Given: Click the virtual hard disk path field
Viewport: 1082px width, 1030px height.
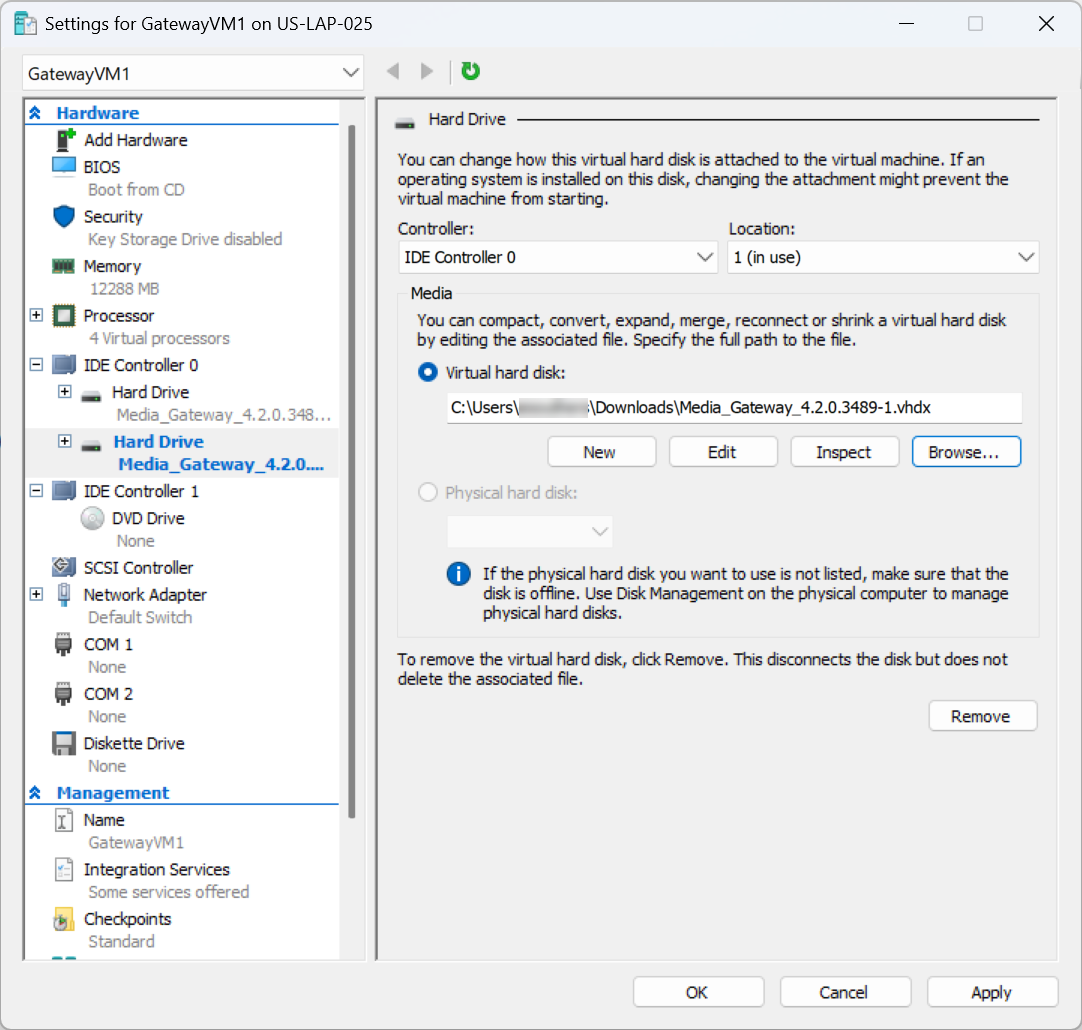Looking at the screenshot, I should [x=734, y=408].
